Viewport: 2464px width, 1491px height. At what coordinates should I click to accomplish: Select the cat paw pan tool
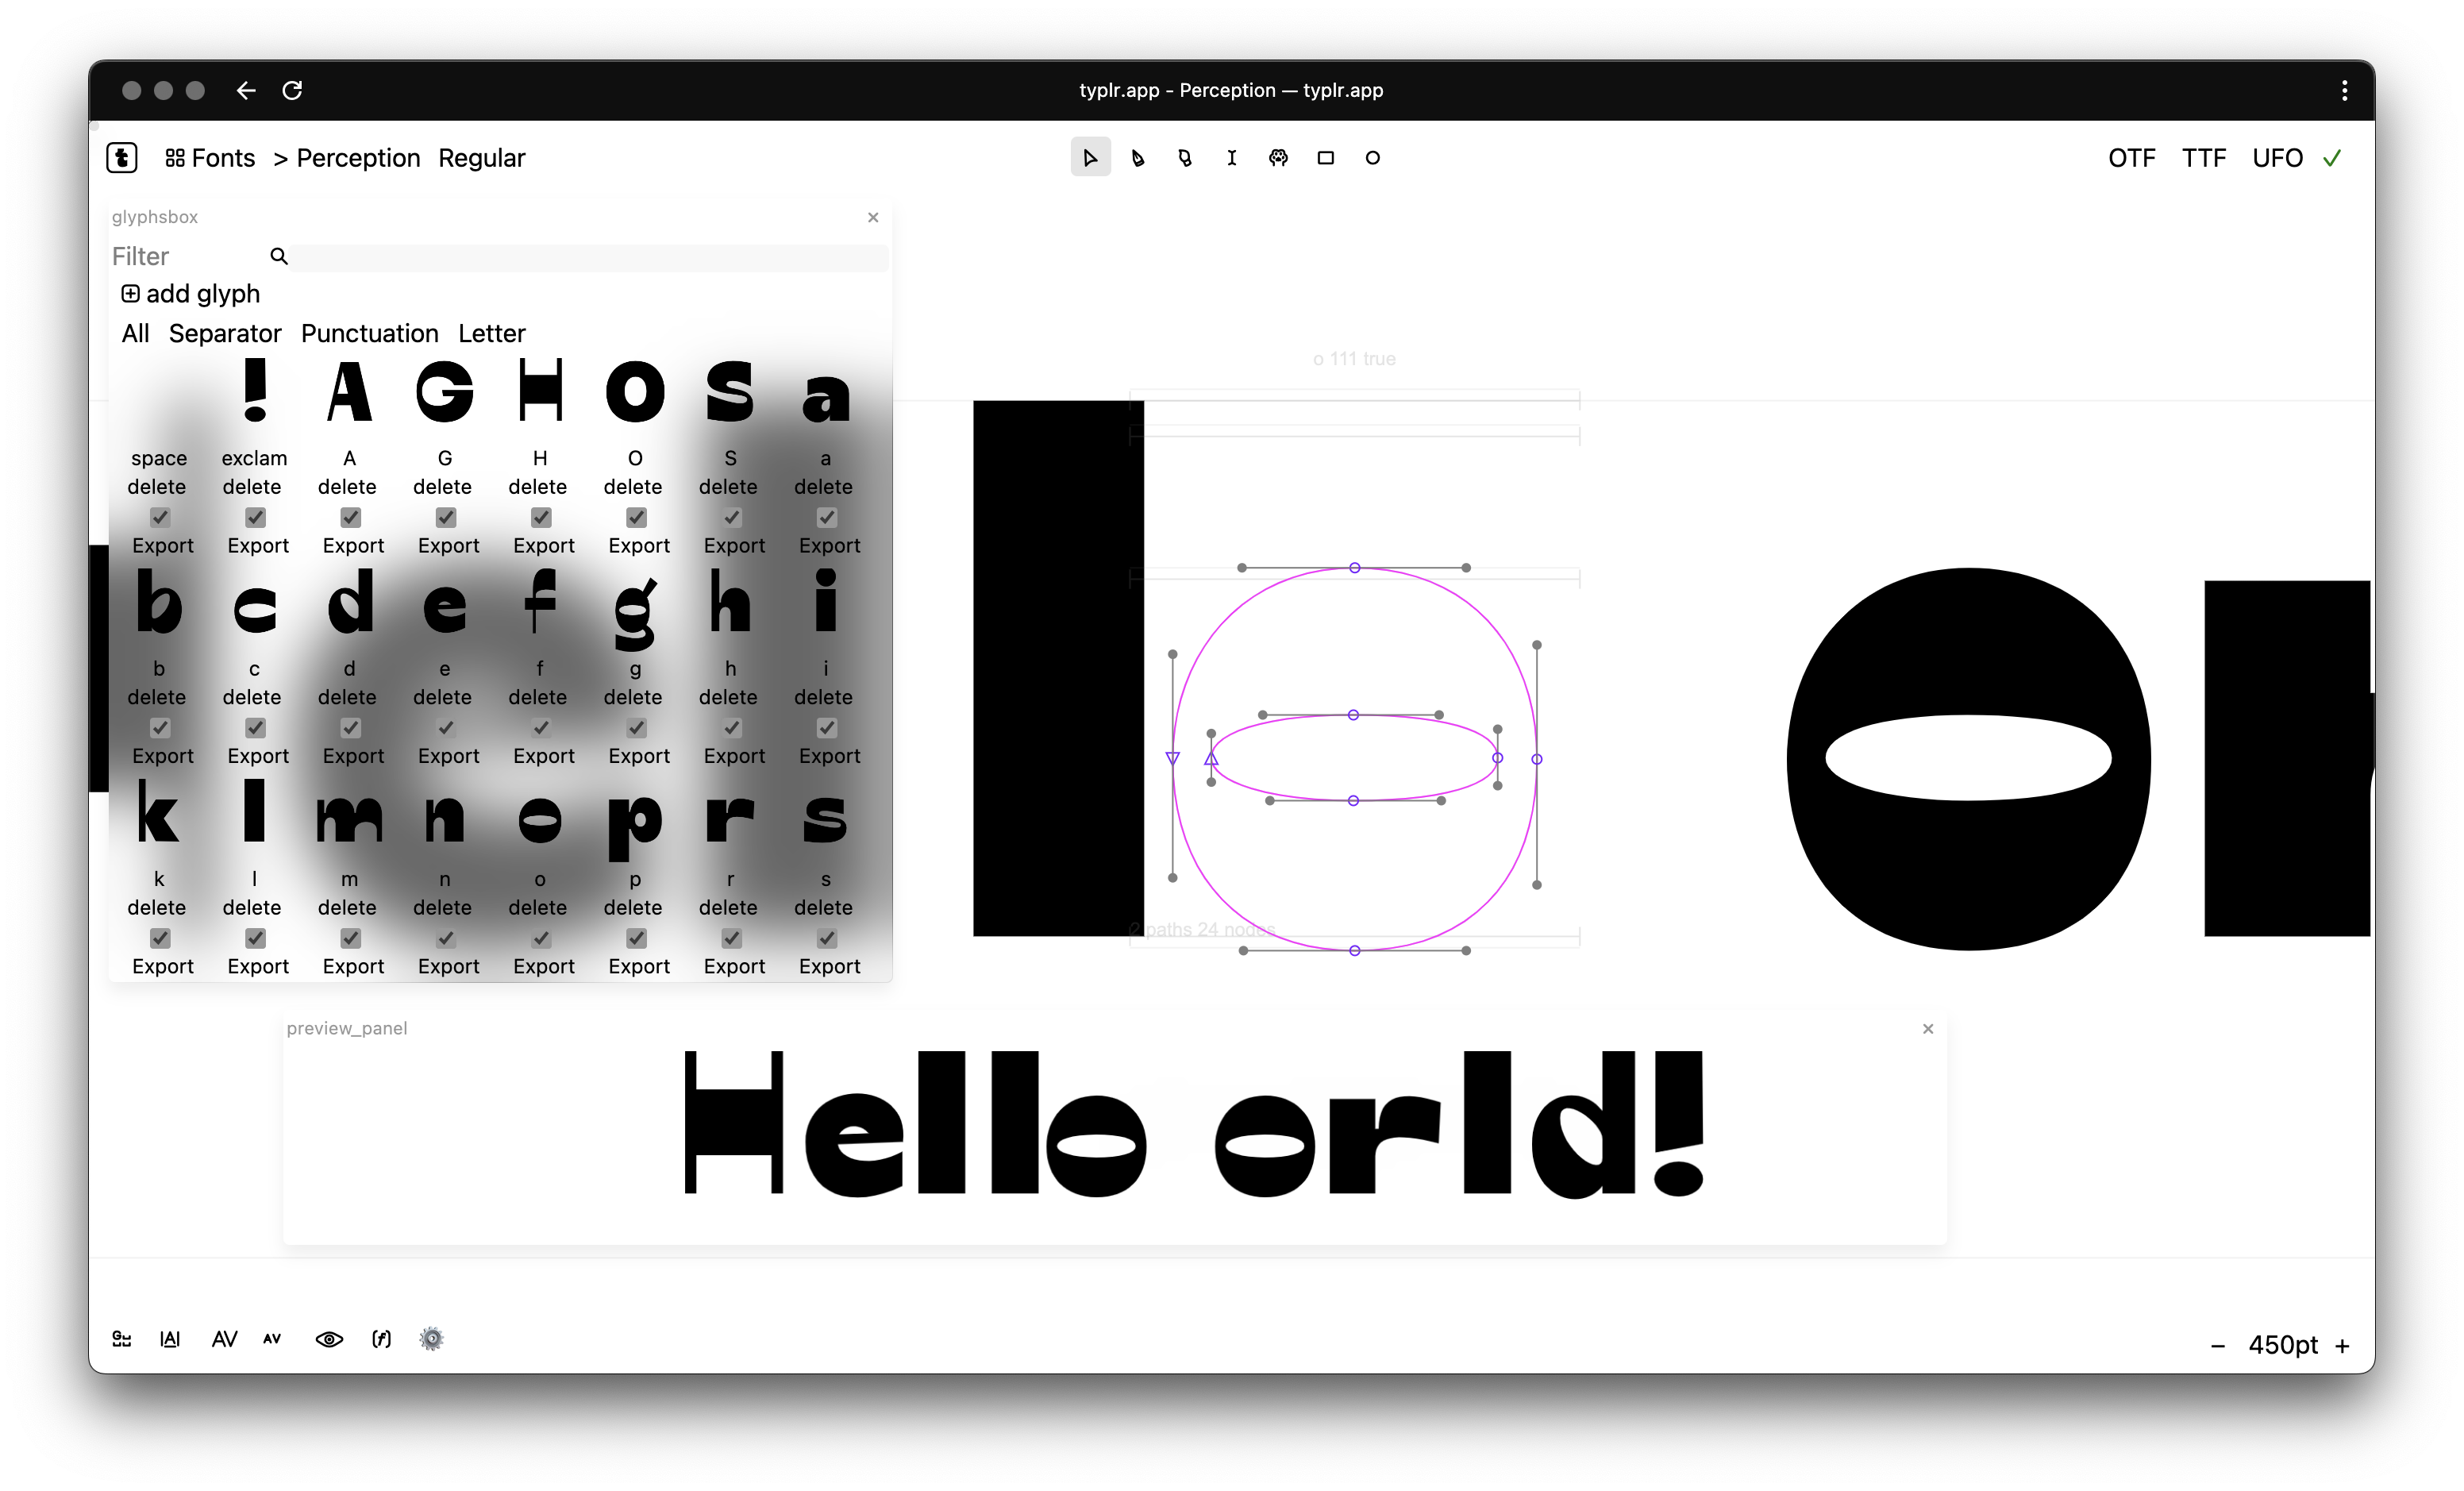click(x=1278, y=158)
